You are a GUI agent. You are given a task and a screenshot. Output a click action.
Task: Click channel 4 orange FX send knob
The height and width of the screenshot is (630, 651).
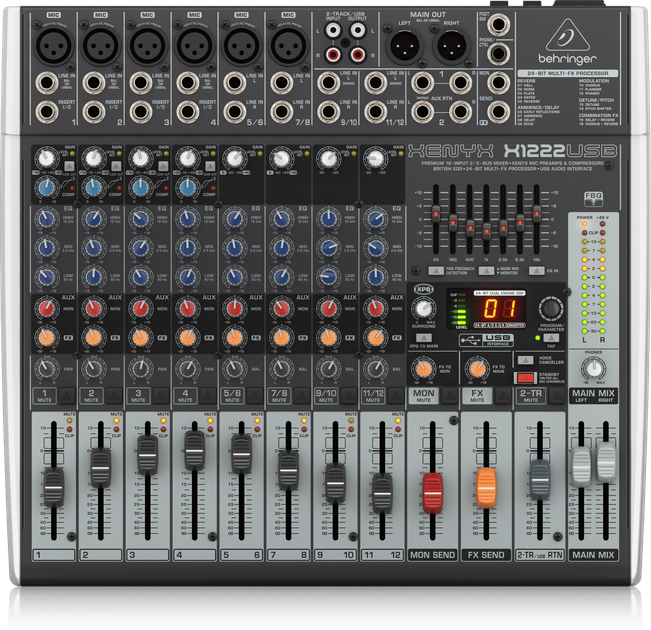(187, 337)
